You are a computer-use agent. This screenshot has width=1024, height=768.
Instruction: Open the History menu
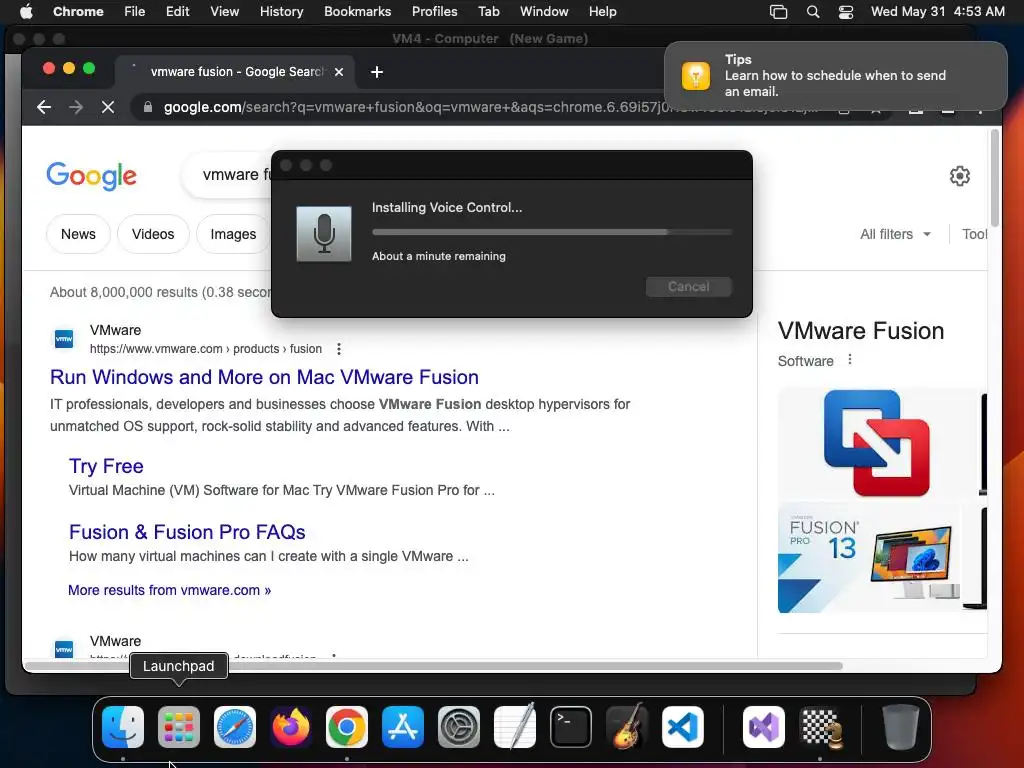[x=281, y=12]
